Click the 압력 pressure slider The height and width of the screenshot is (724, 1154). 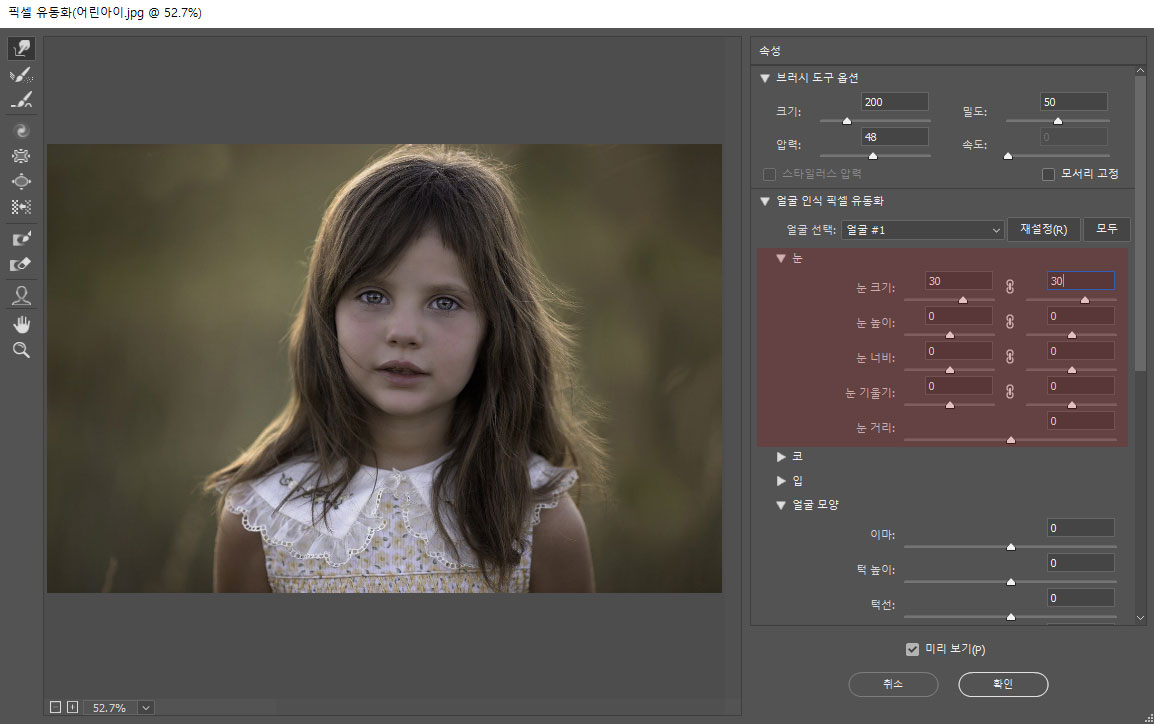[x=875, y=156]
